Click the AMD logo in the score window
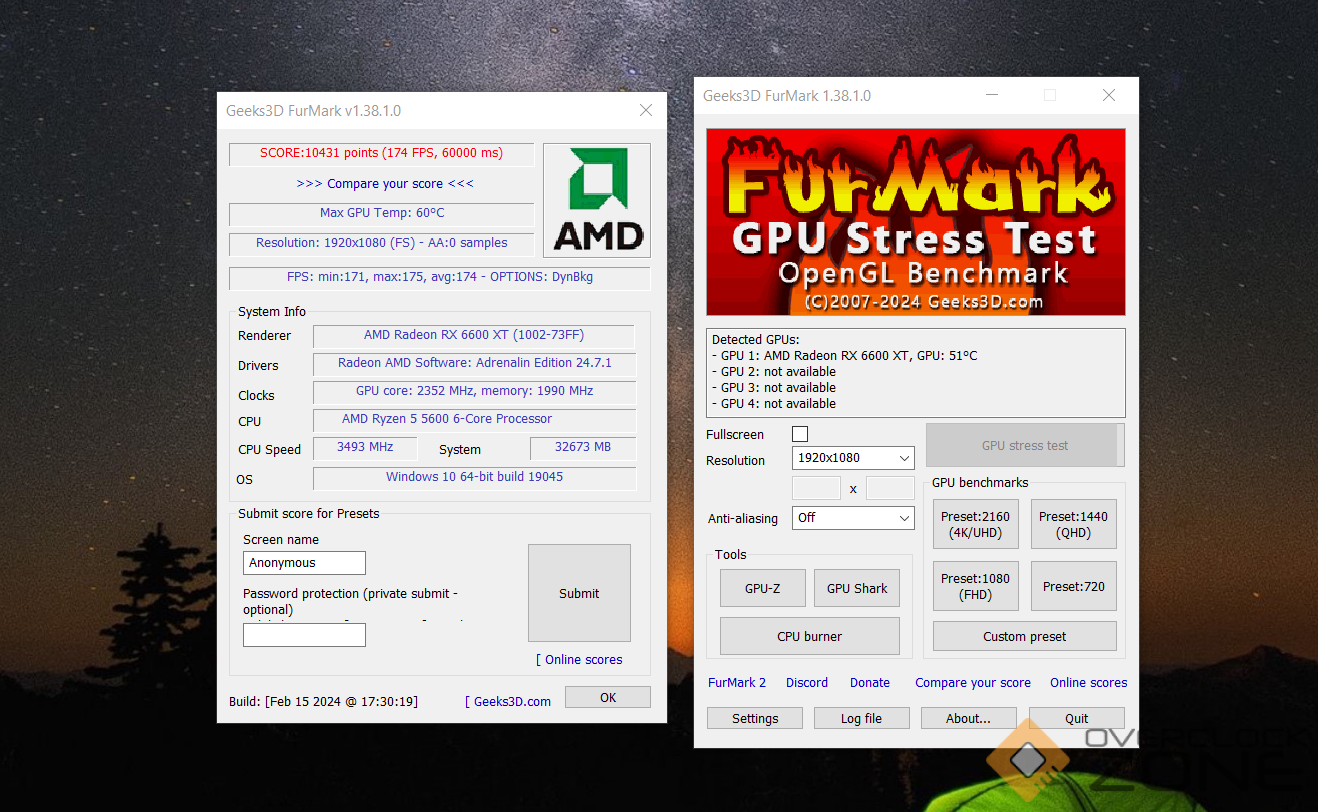 point(597,200)
